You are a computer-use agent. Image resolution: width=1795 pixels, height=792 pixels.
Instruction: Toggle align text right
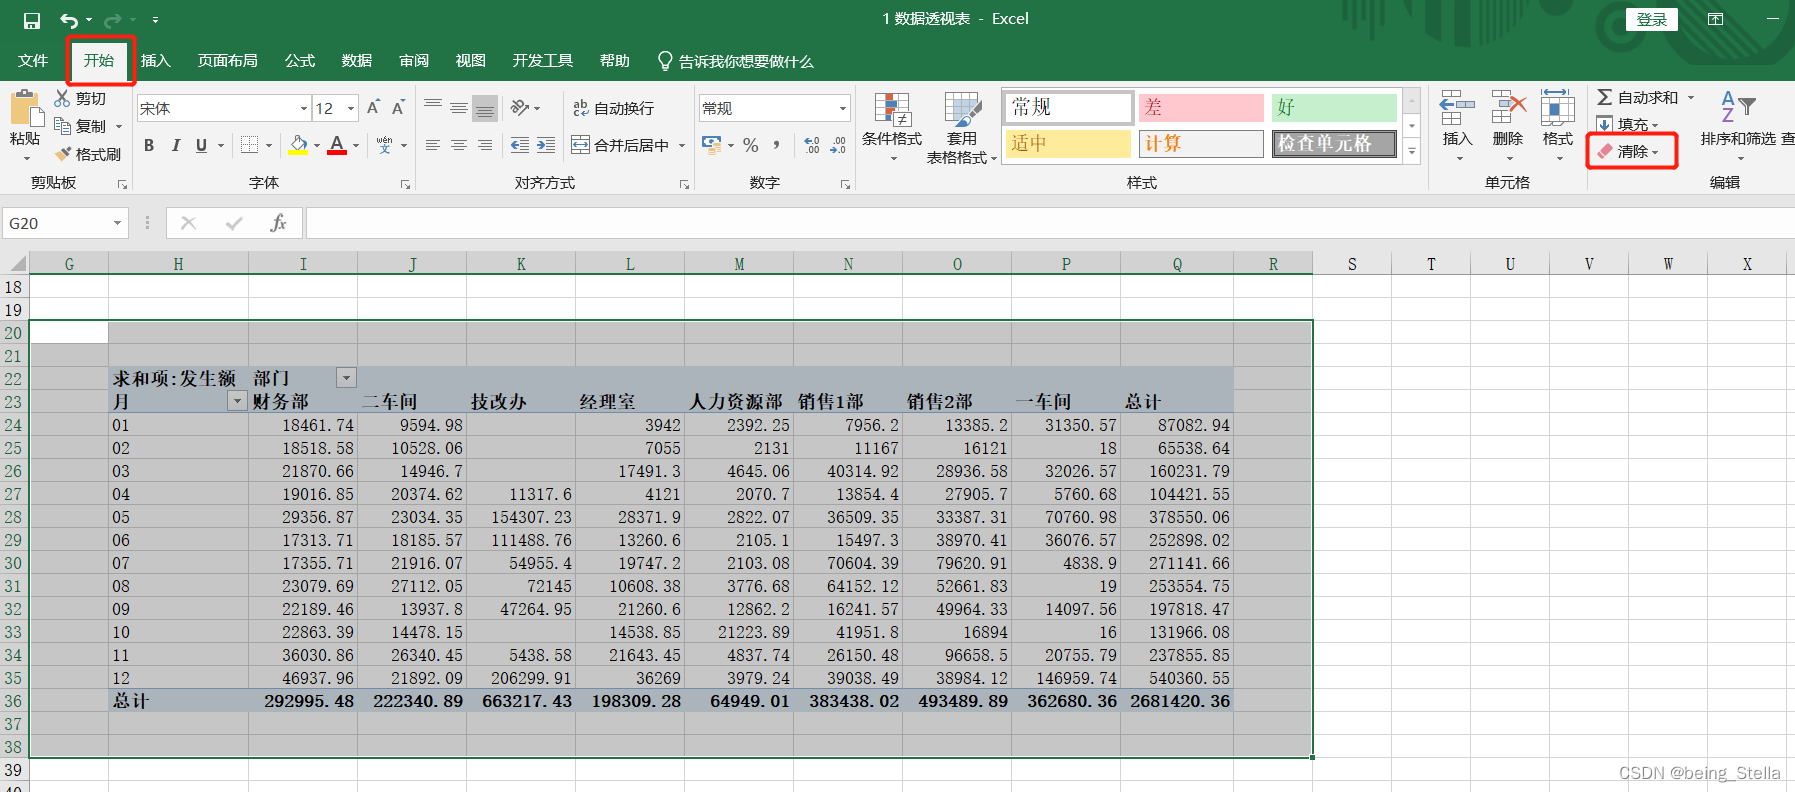pos(485,145)
